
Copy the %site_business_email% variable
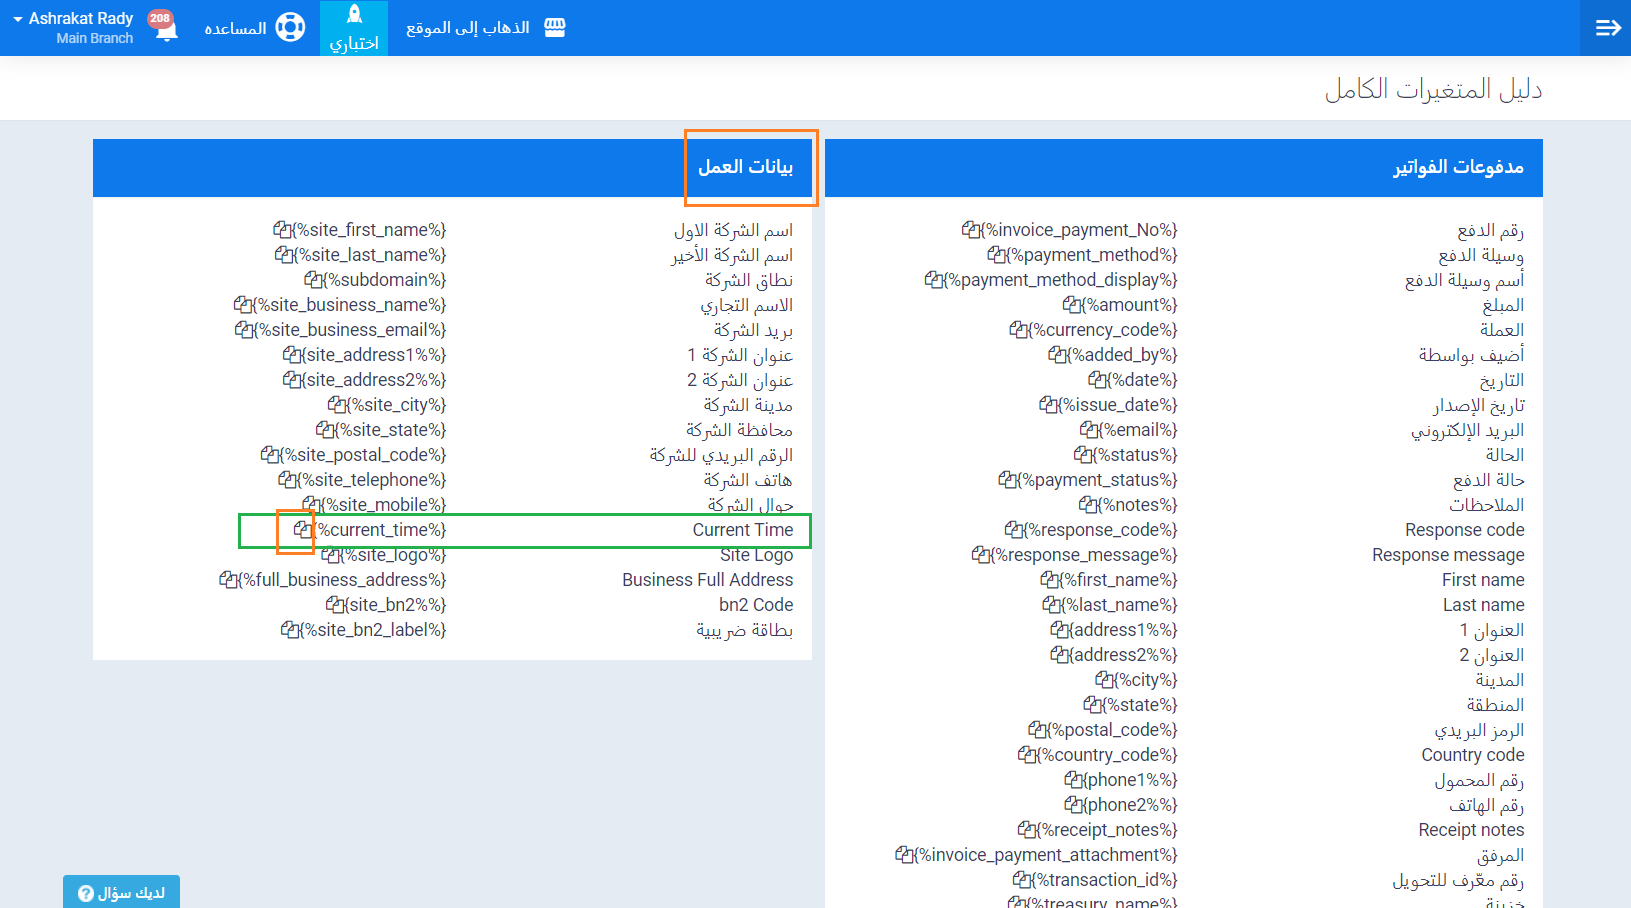pos(243,330)
